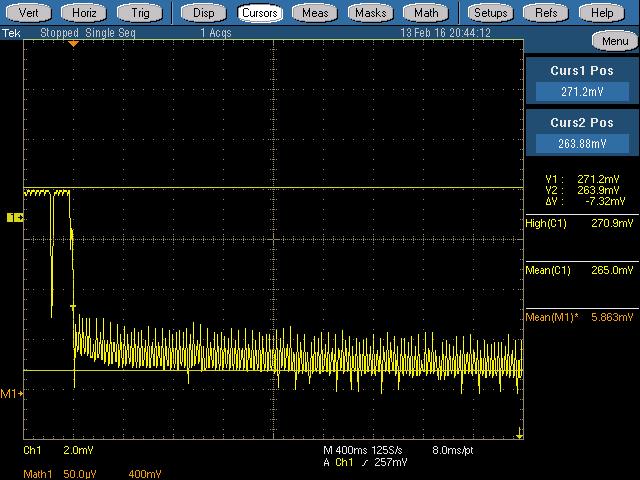Select the Curs2 Pos value field
Viewport: 640px width, 480px height.
(x=582, y=143)
